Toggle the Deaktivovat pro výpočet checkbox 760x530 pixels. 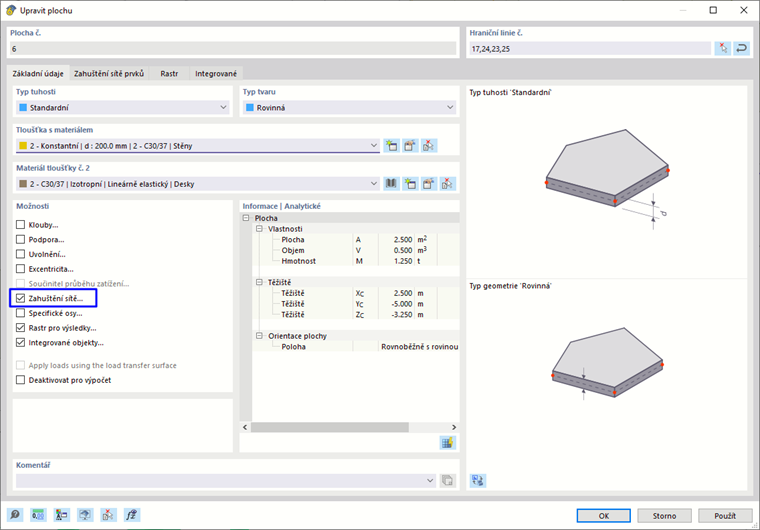coord(20,380)
